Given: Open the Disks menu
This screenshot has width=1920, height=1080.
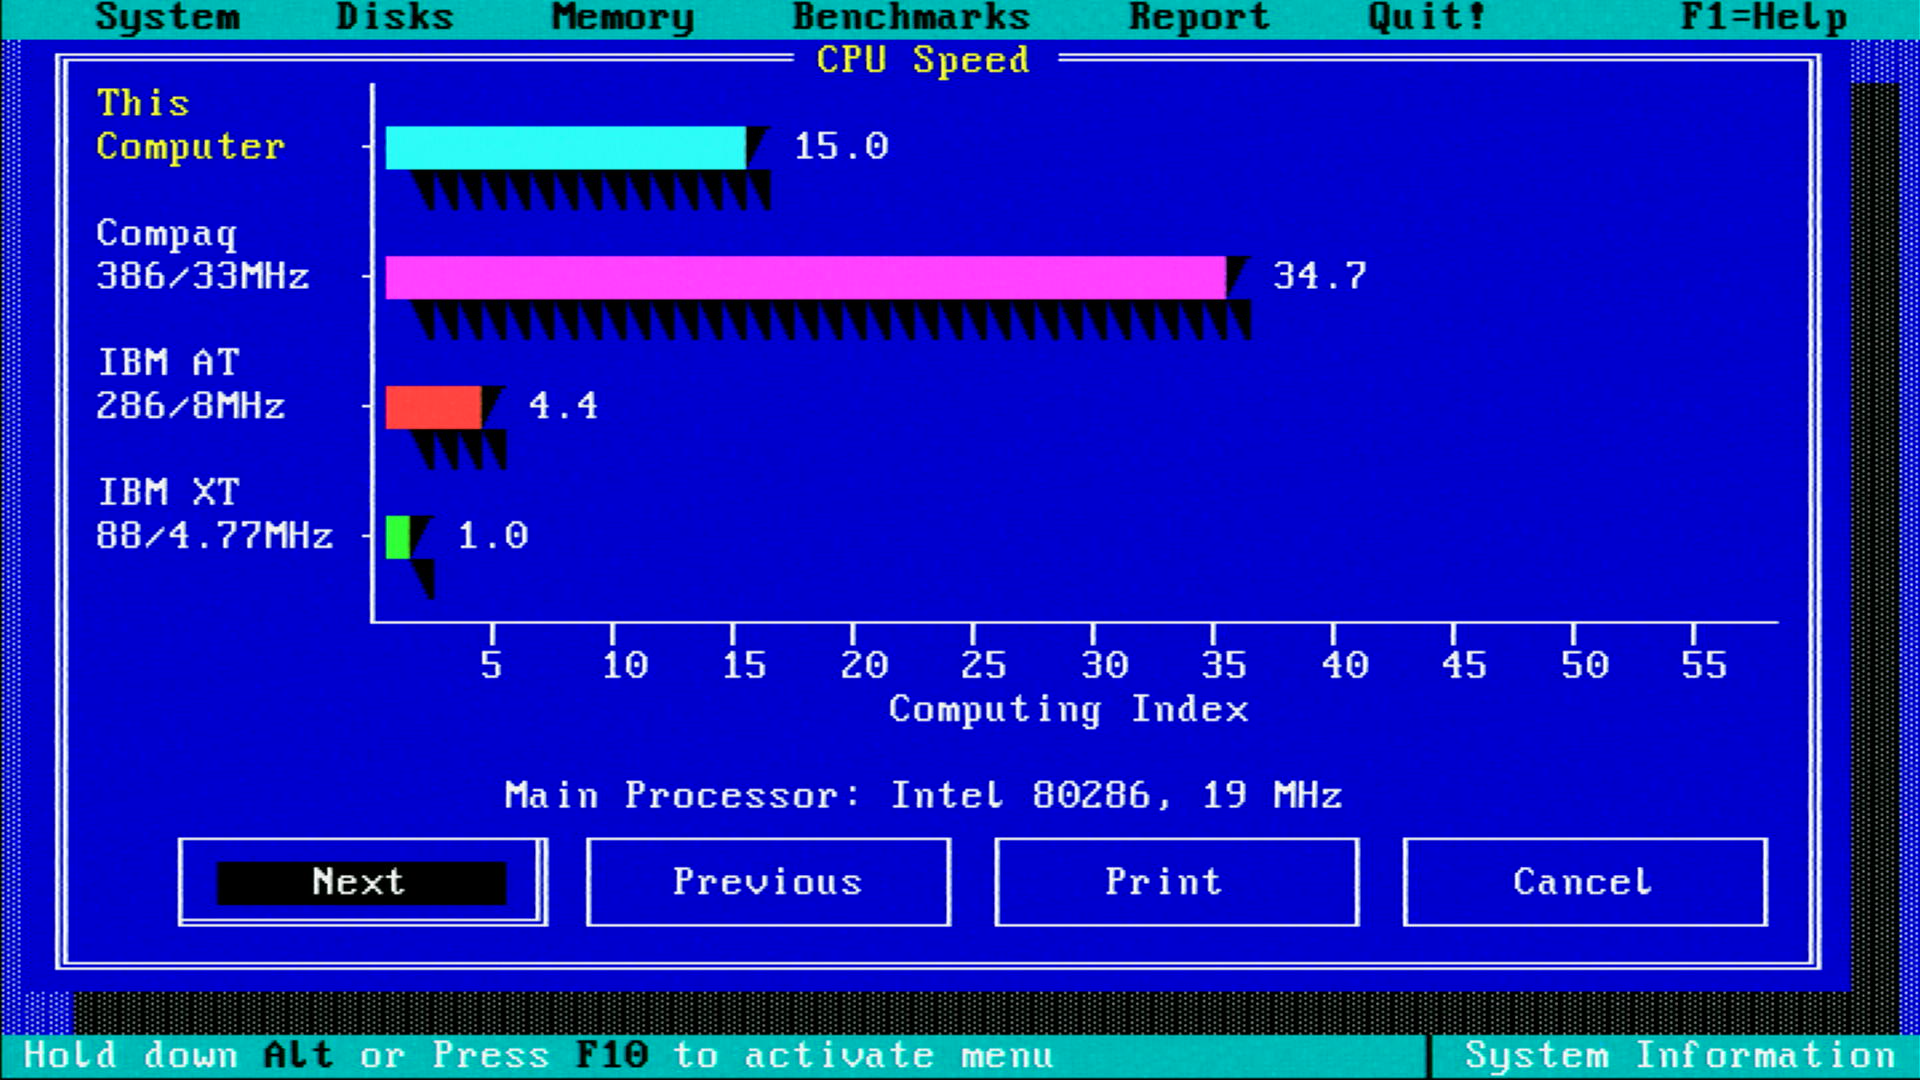Looking at the screenshot, I should click(x=395, y=17).
